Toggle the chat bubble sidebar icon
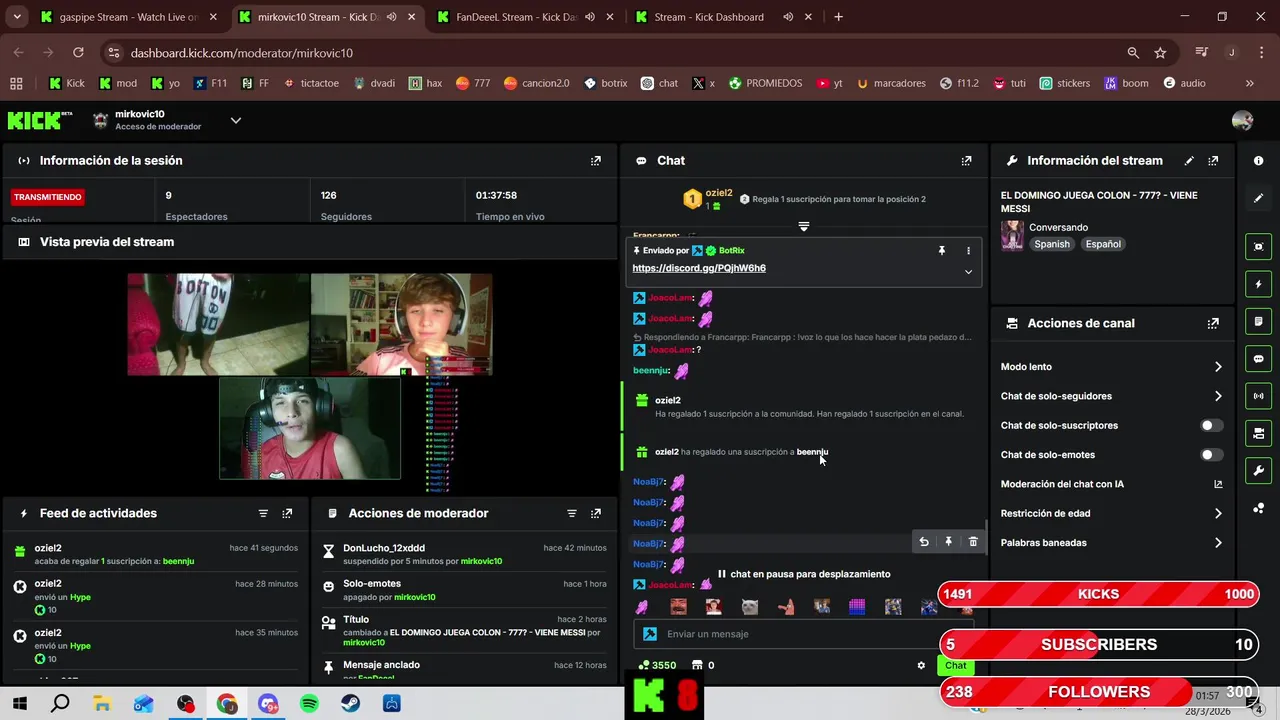Viewport: 1280px width, 720px height. tap(1258, 359)
